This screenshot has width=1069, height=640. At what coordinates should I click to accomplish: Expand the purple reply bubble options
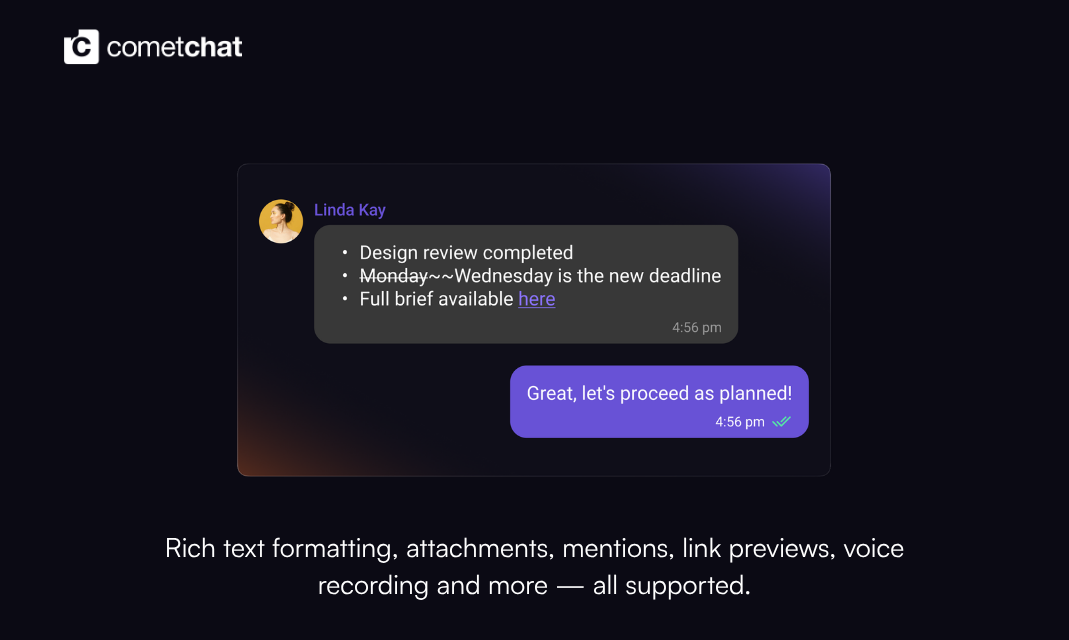coord(659,402)
